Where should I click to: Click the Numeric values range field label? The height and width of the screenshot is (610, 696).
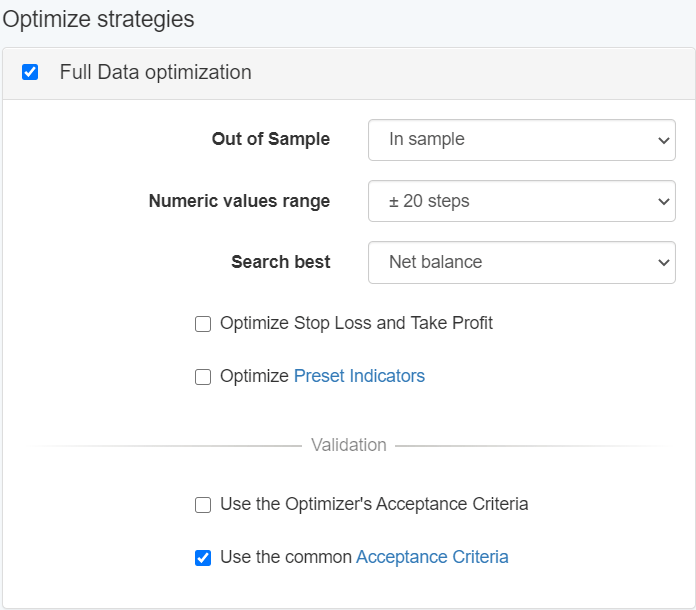tap(239, 201)
